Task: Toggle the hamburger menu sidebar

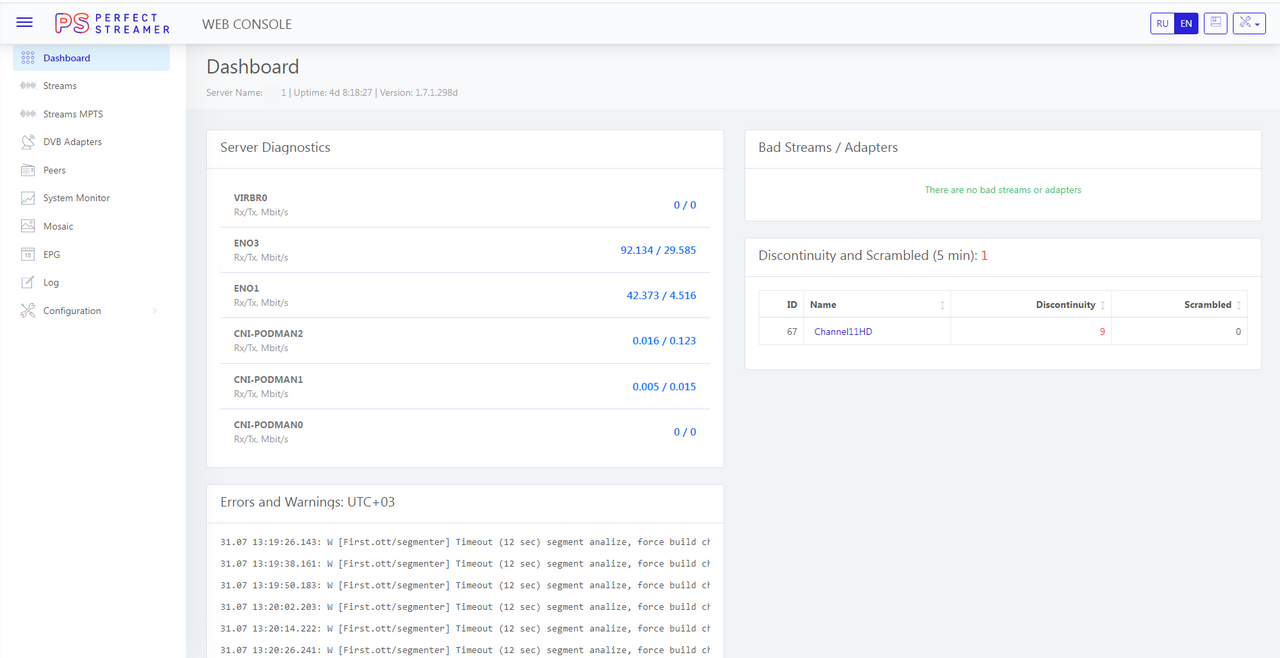Action: (25, 23)
